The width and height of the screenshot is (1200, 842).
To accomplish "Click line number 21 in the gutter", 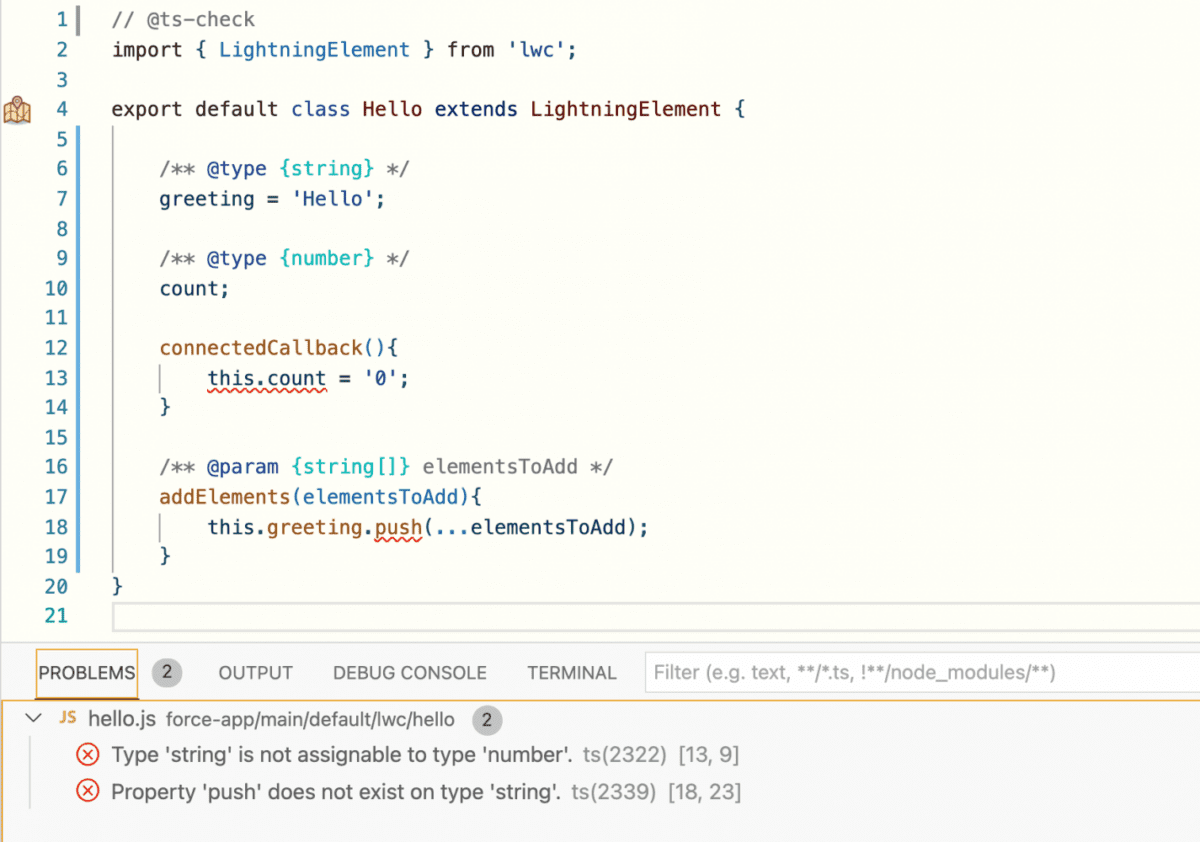I will coord(56,616).
